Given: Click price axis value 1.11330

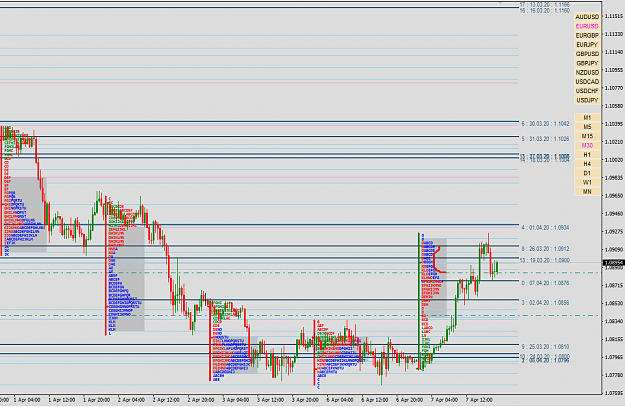Looking at the screenshot, I should pyautogui.click(x=614, y=34).
